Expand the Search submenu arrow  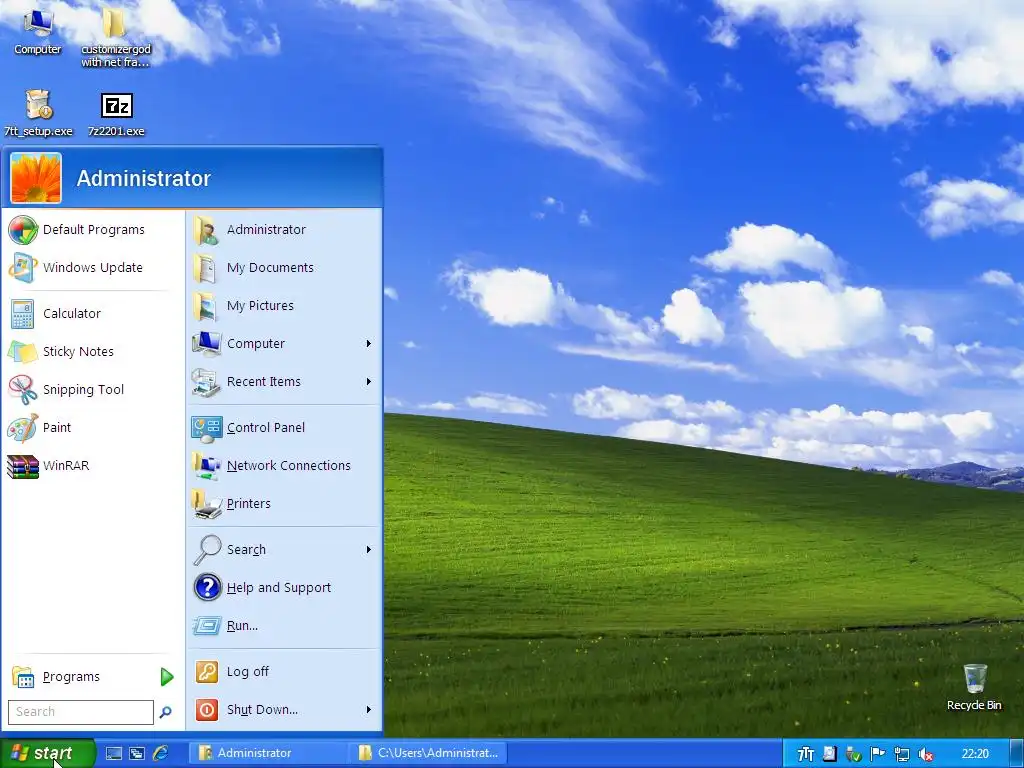click(x=368, y=550)
